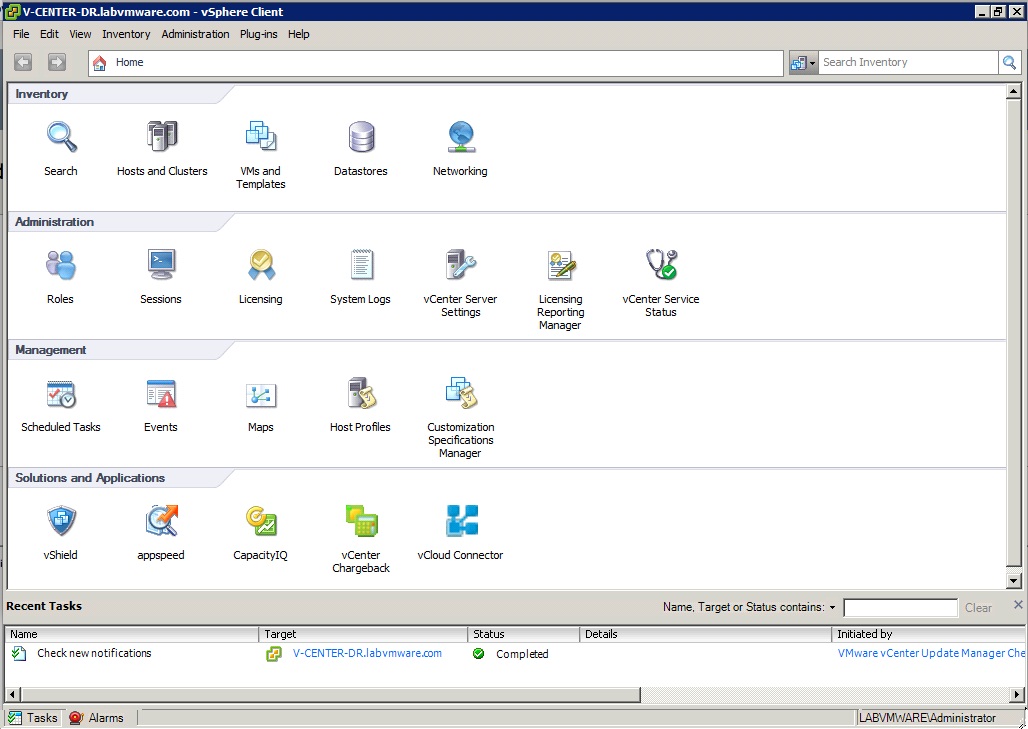Viewport: 1028px width, 729px height.
Task: Open Scheduled Tasks
Action: (x=61, y=393)
